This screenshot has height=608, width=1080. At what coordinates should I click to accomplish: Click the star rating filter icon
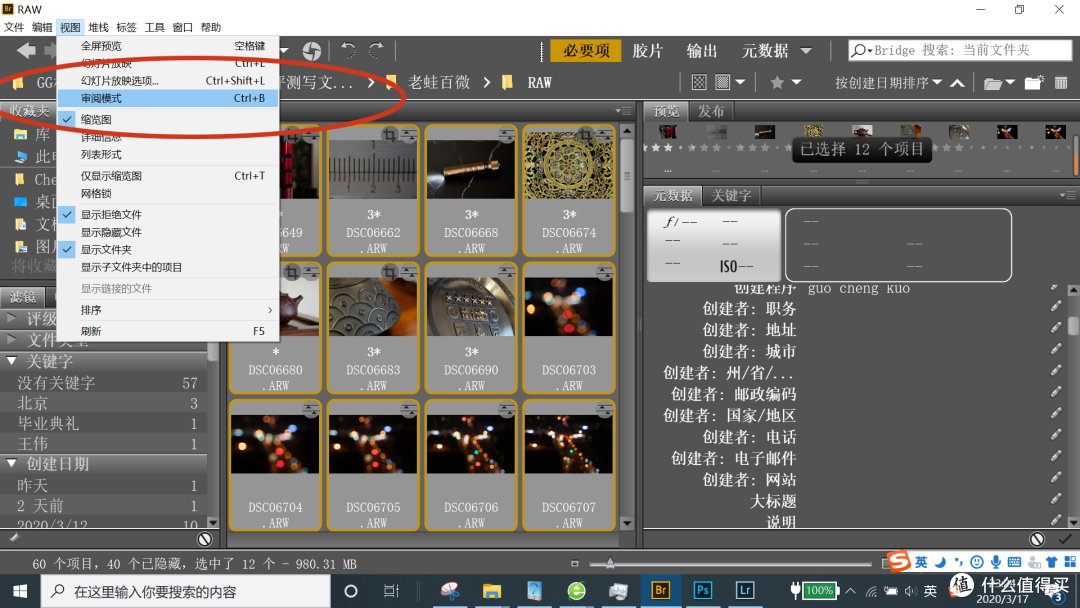[777, 83]
